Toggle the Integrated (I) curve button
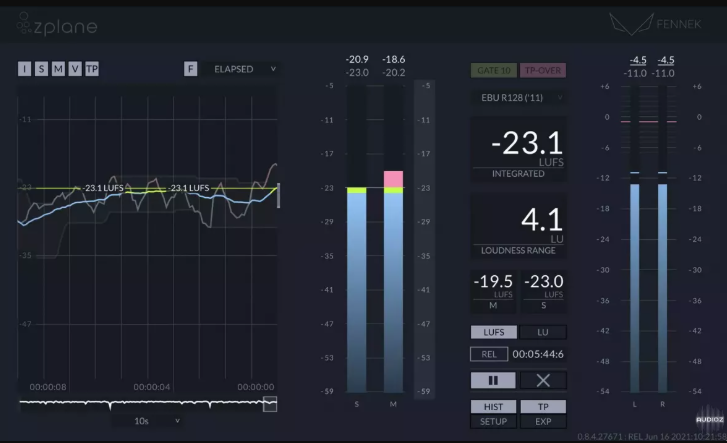The height and width of the screenshot is (443, 727). [x=25, y=69]
